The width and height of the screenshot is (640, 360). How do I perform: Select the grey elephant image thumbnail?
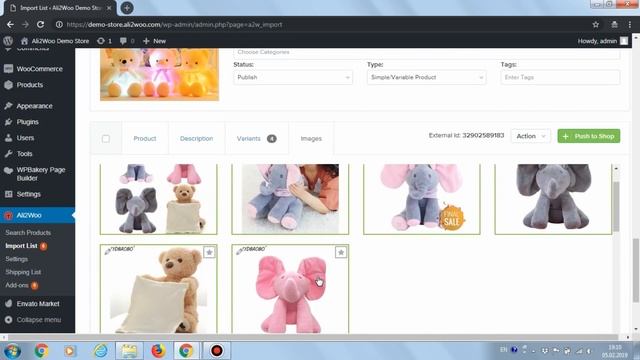pyautogui.click(x=553, y=199)
